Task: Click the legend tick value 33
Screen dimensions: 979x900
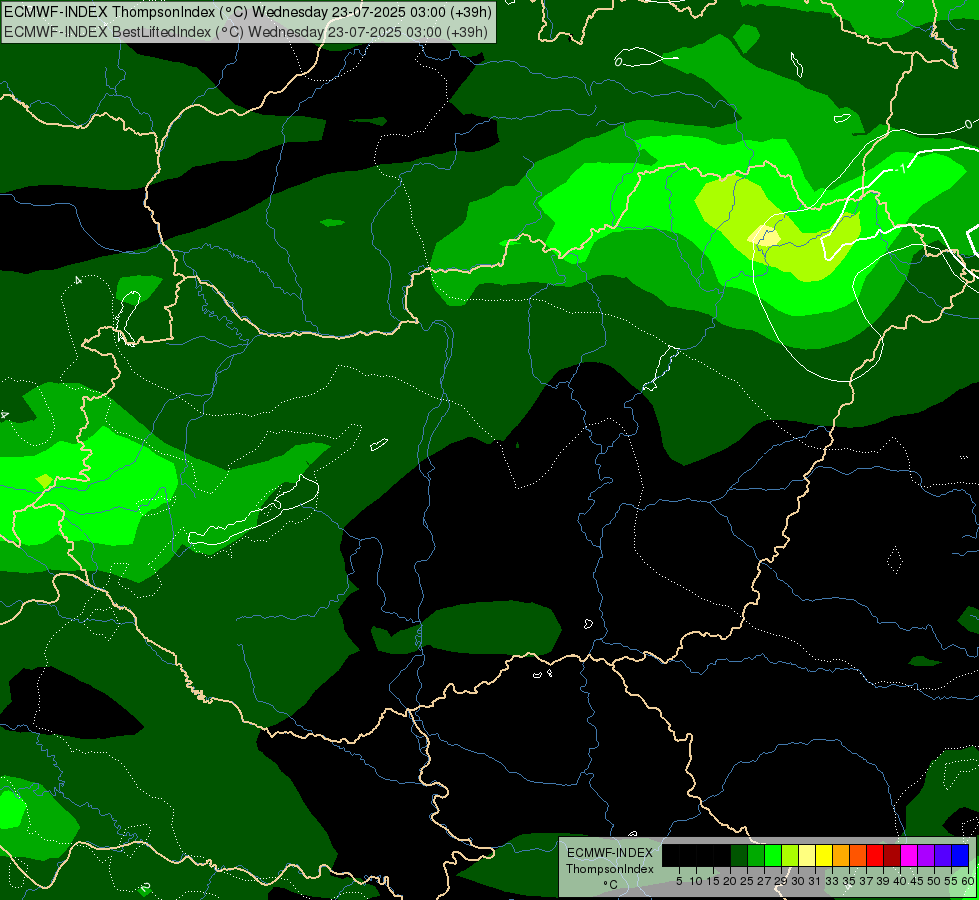Action: coord(833,881)
